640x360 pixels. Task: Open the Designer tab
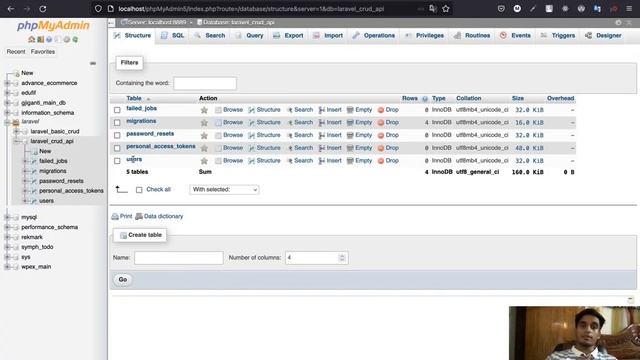pos(603,36)
